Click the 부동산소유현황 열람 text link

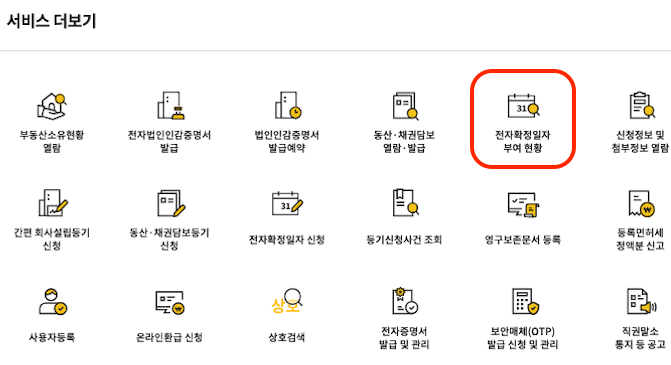pyautogui.click(x=52, y=141)
